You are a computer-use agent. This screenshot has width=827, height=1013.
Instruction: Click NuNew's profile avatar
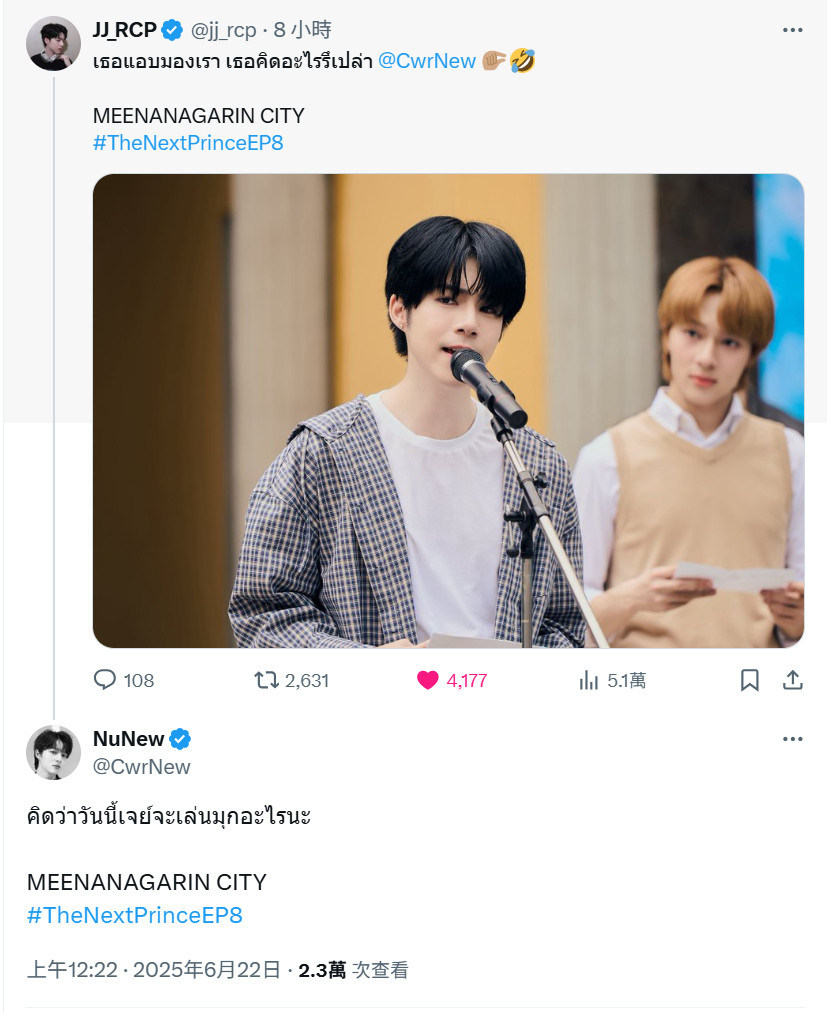[x=53, y=753]
